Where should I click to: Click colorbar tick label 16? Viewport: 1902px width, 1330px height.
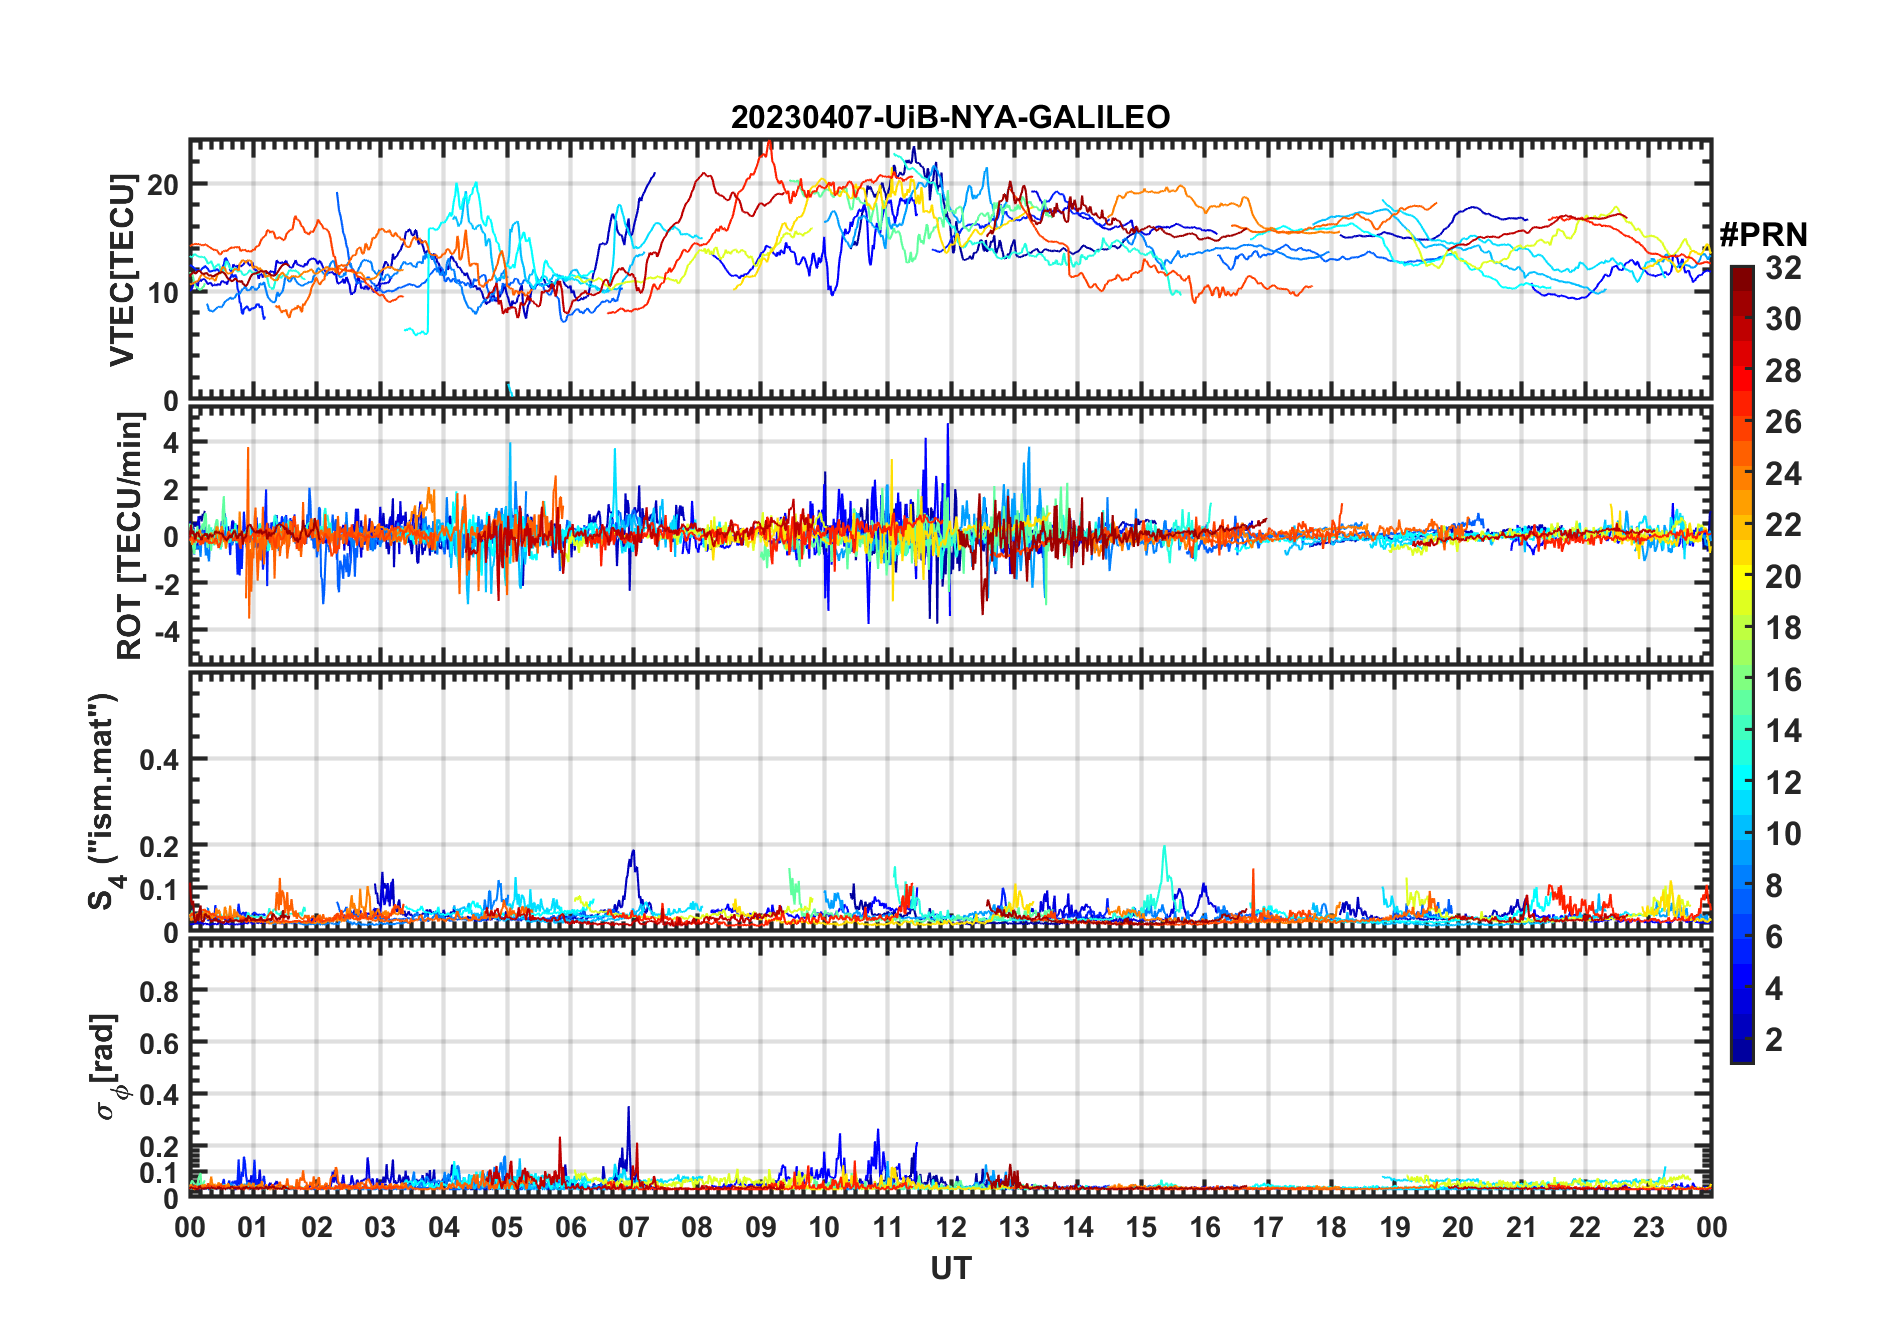(x=1783, y=680)
